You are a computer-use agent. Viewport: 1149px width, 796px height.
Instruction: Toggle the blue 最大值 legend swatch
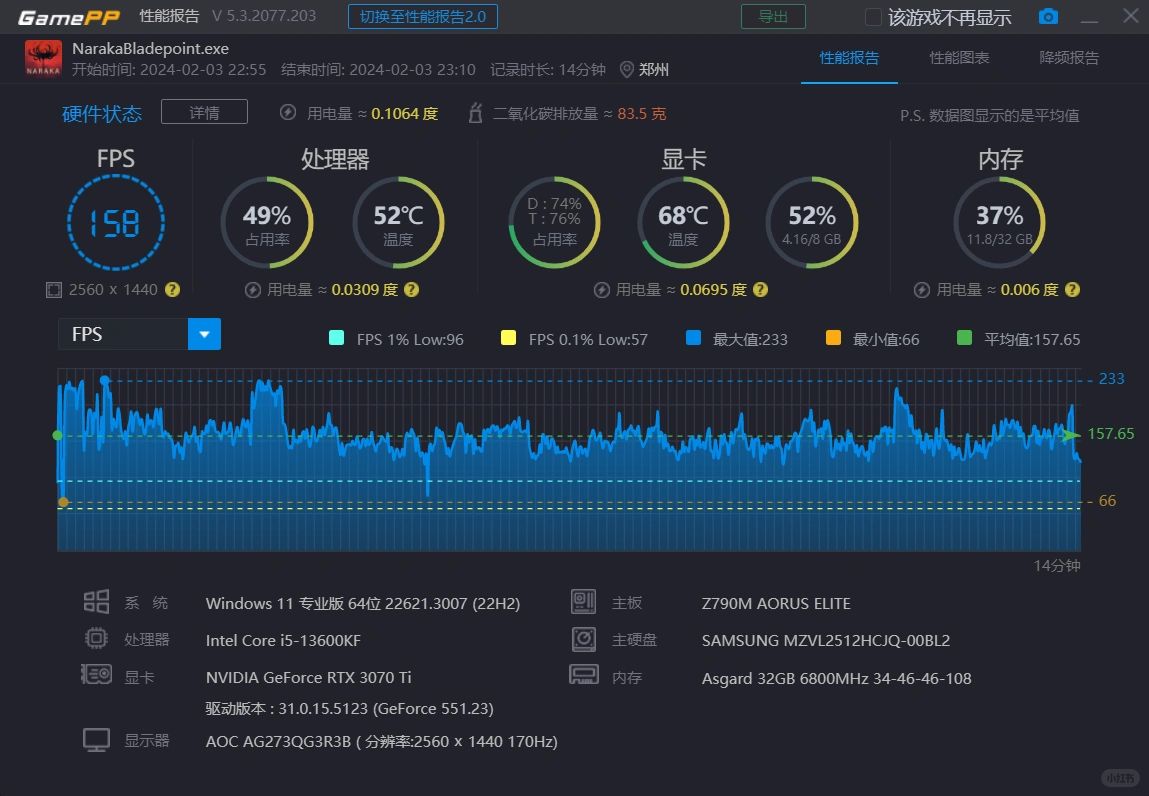(693, 338)
